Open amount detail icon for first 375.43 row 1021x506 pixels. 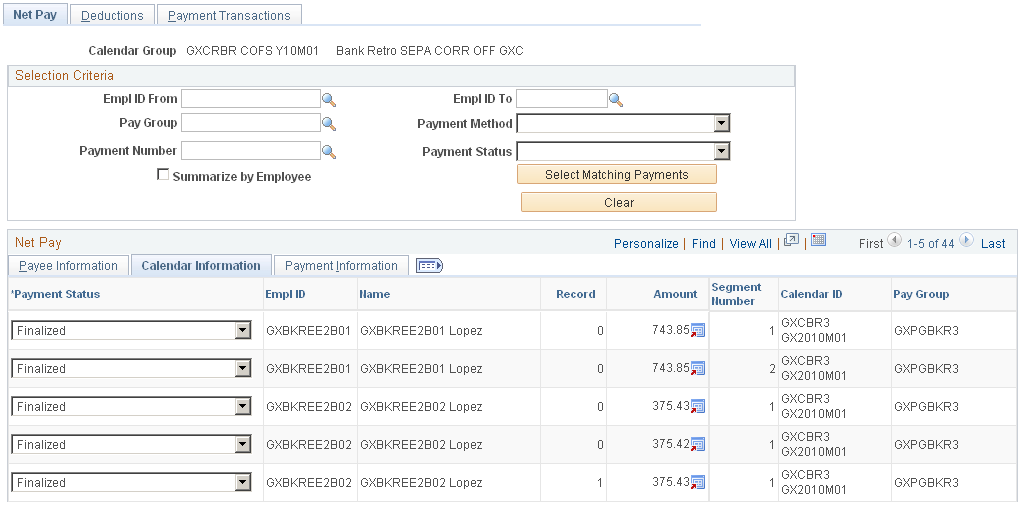(697, 406)
